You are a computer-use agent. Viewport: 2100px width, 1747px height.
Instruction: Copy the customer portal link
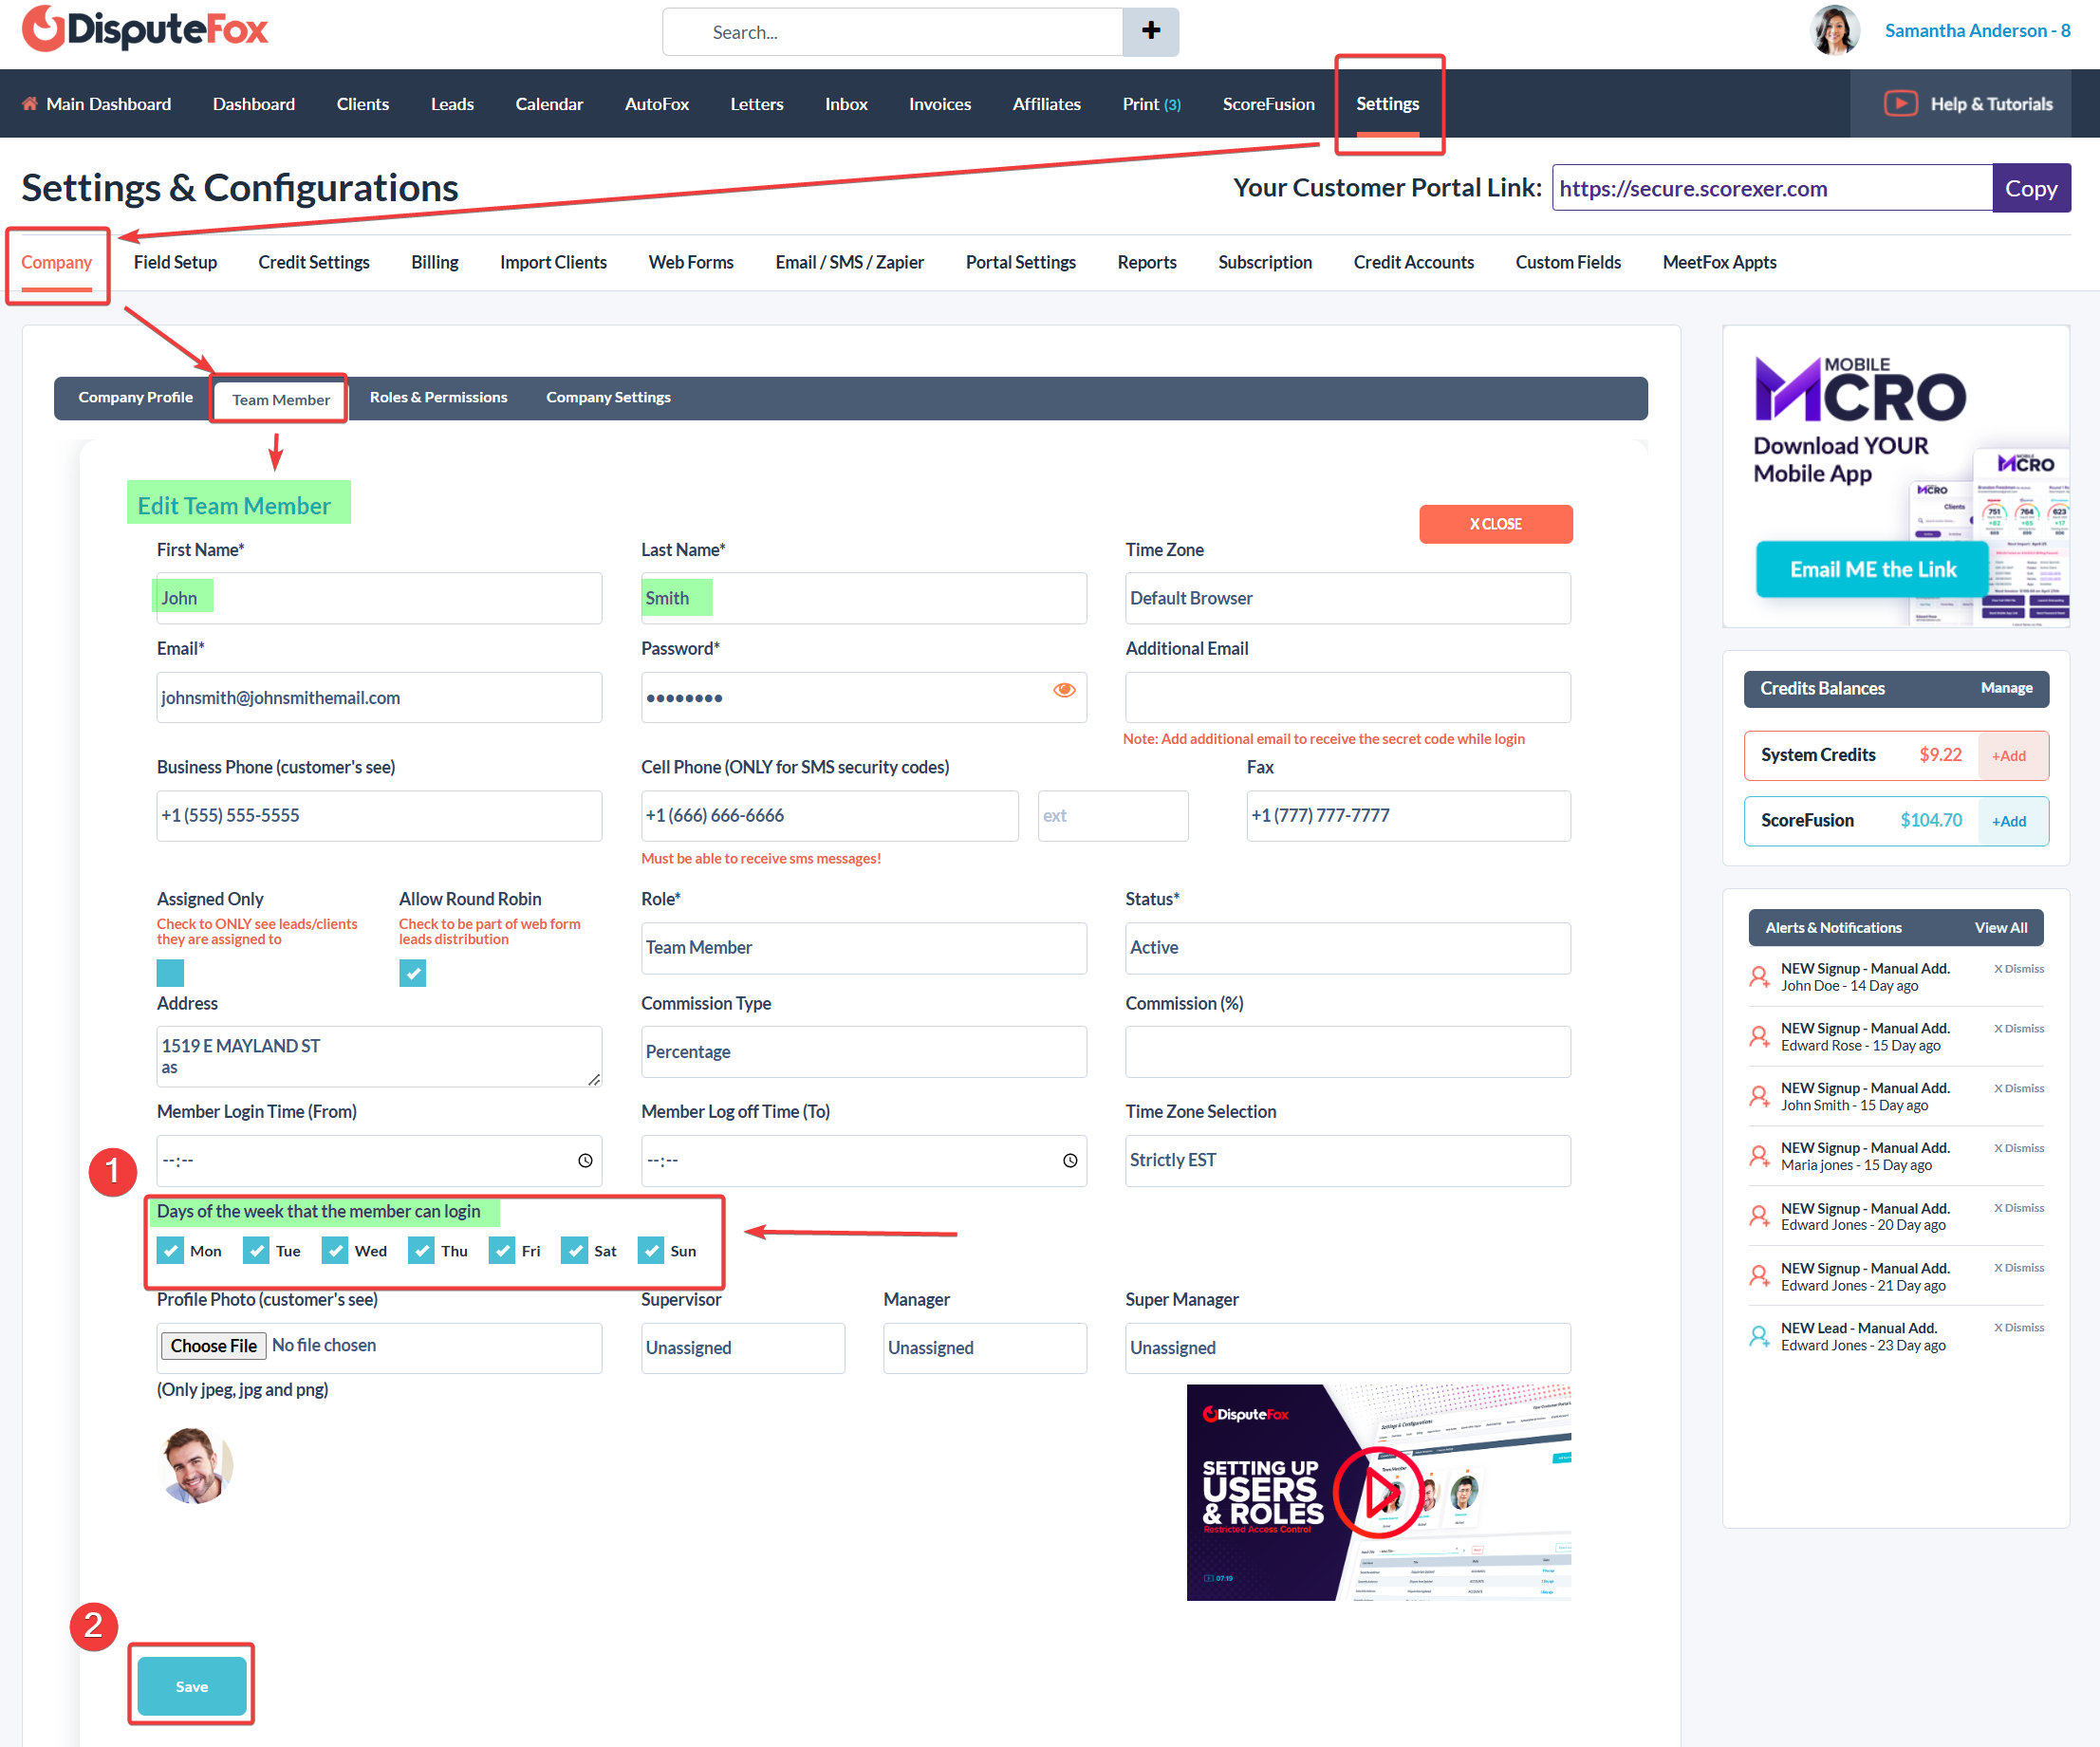click(x=2030, y=188)
